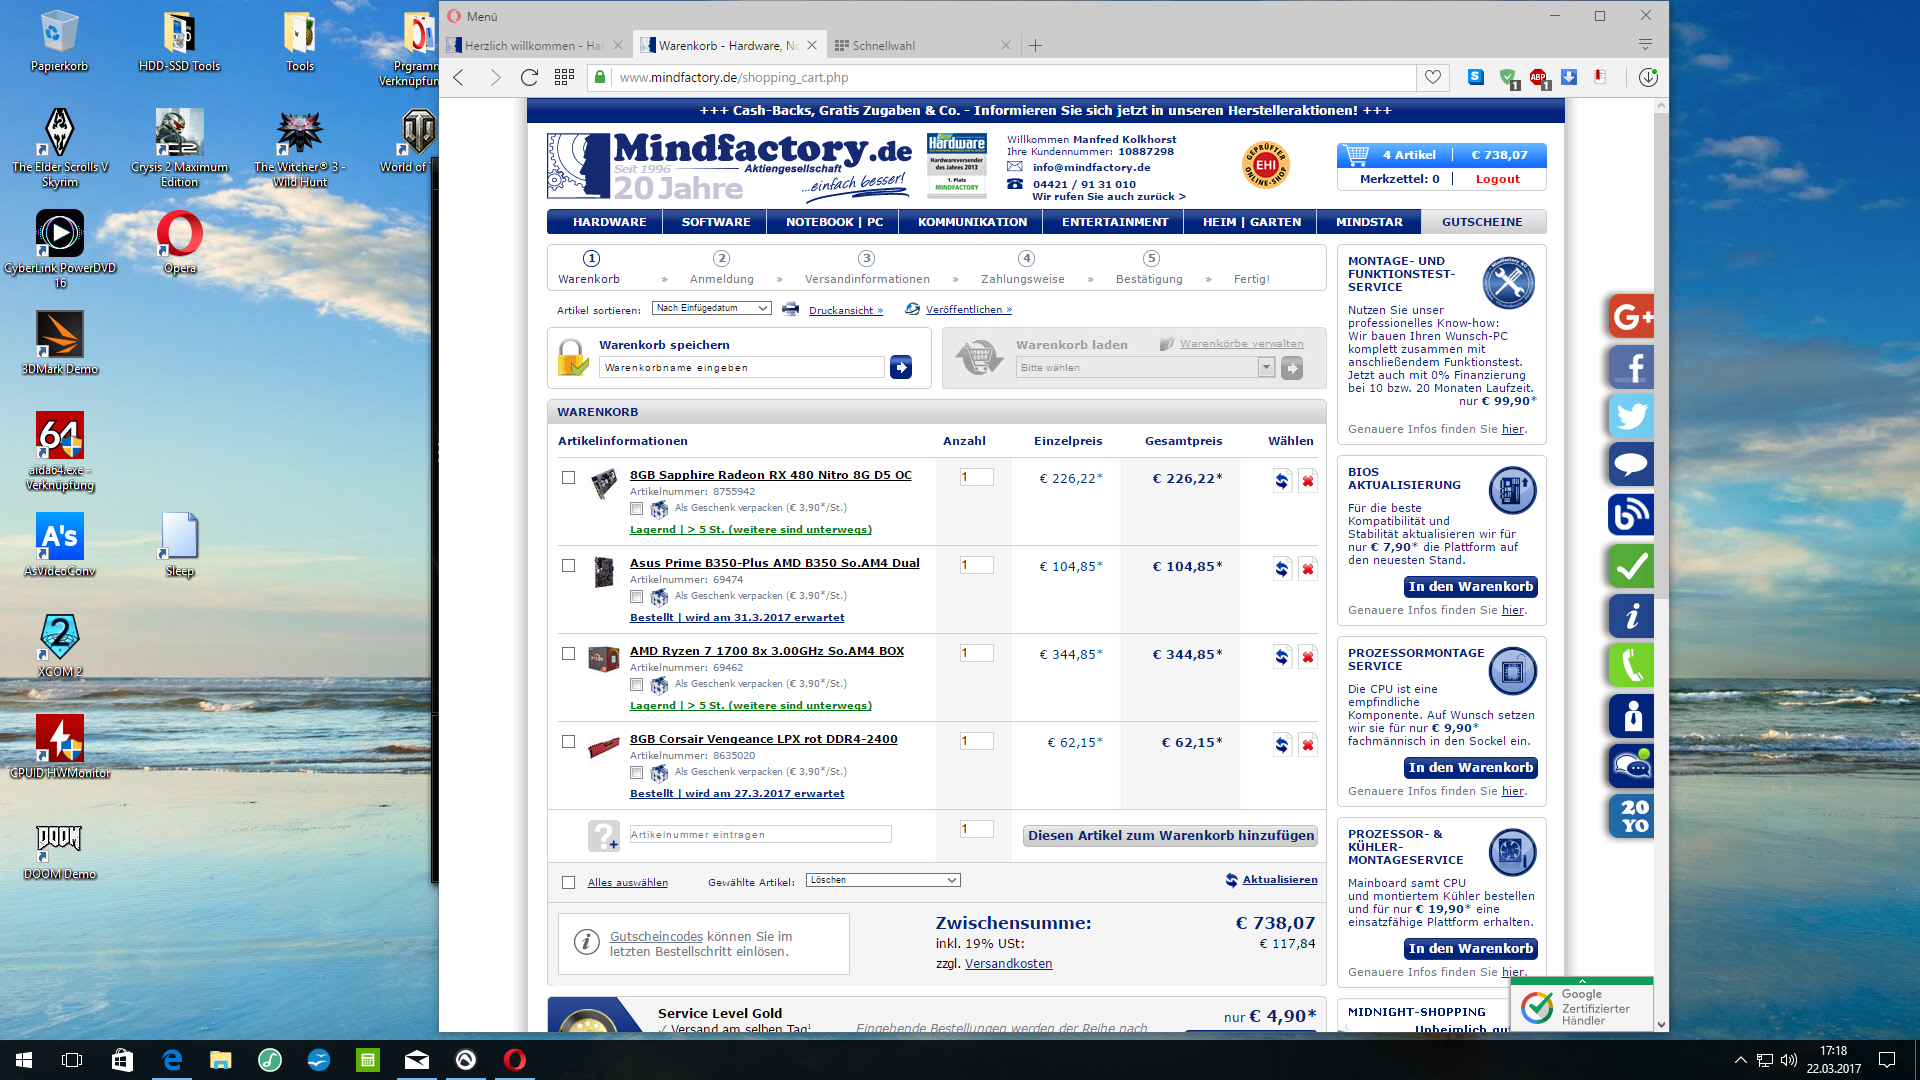Add BIOS Aktualisierung to Warenkorb
Image resolution: width=1920 pixels, height=1080 pixels.
click(1470, 587)
